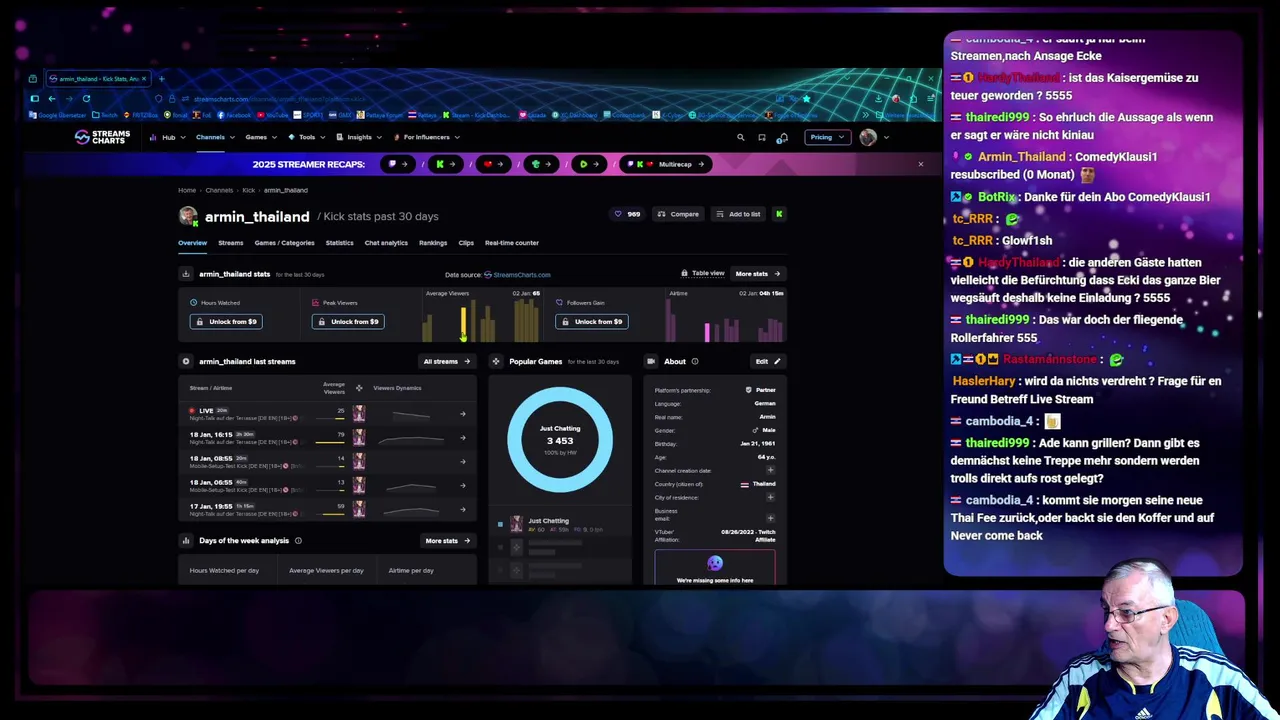Add Channel creation date with plus icon
The height and width of the screenshot is (720, 1280).
(x=770, y=470)
